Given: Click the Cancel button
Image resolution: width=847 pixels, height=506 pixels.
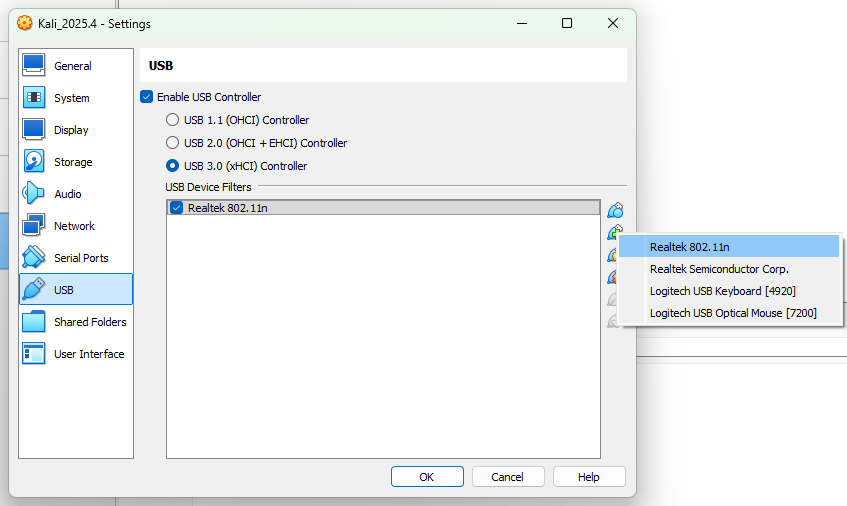Looking at the screenshot, I should pyautogui.click(x=508, y=477).
